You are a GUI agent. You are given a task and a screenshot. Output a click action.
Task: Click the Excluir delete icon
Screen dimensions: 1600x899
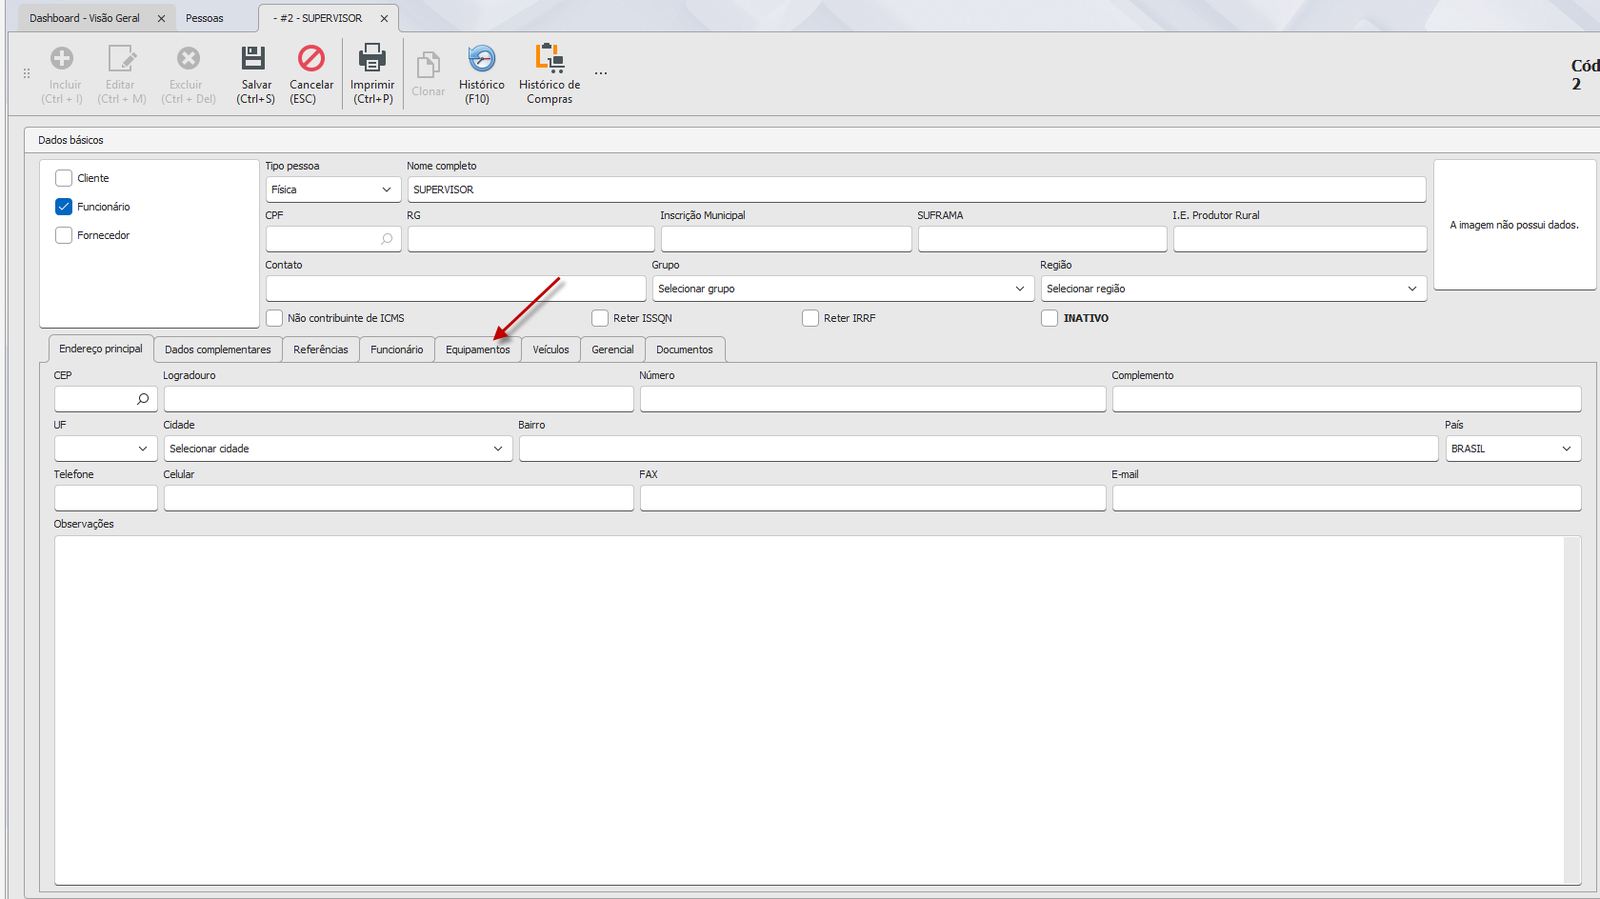click(188, 59)
